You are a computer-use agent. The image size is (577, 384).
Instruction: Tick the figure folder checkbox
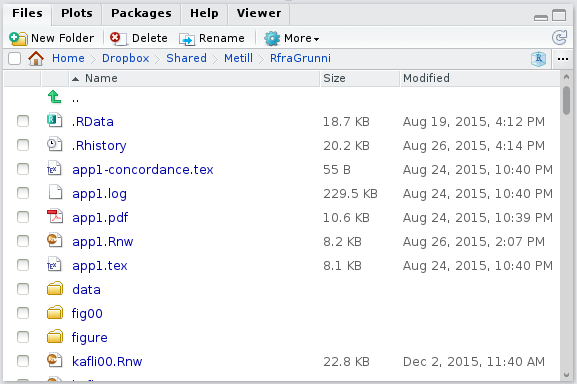pyautogui.click(x=23, y=337)
